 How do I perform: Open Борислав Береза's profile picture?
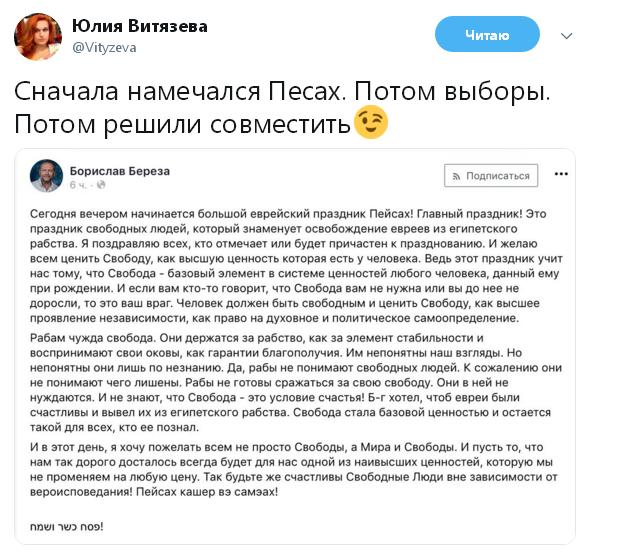[46, 176]
